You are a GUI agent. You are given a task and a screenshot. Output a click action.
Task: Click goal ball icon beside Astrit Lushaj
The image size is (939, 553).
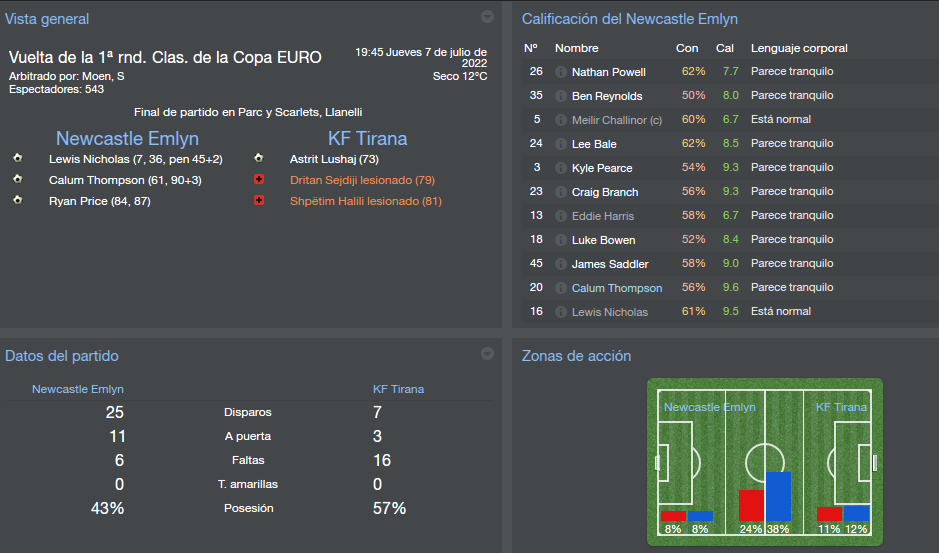click(x=259, y=158)
